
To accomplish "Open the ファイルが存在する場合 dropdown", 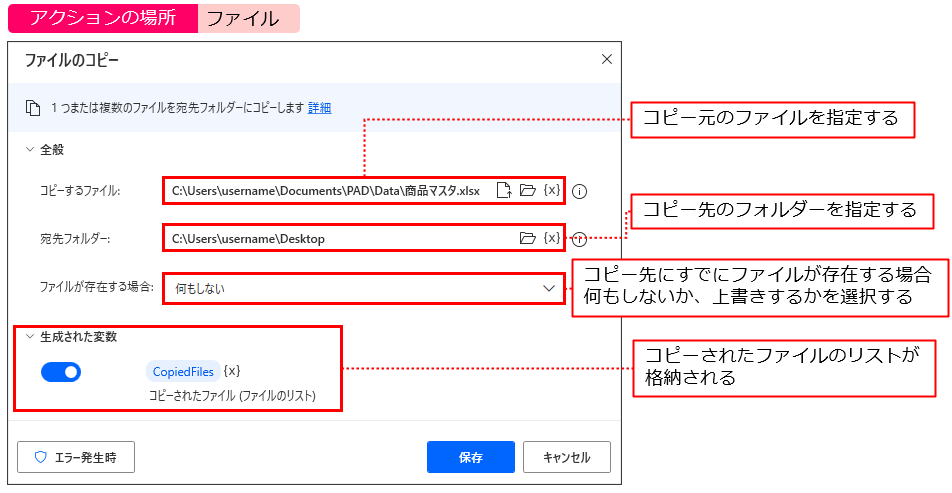I will pyautogui.click(x=364, y=288).
